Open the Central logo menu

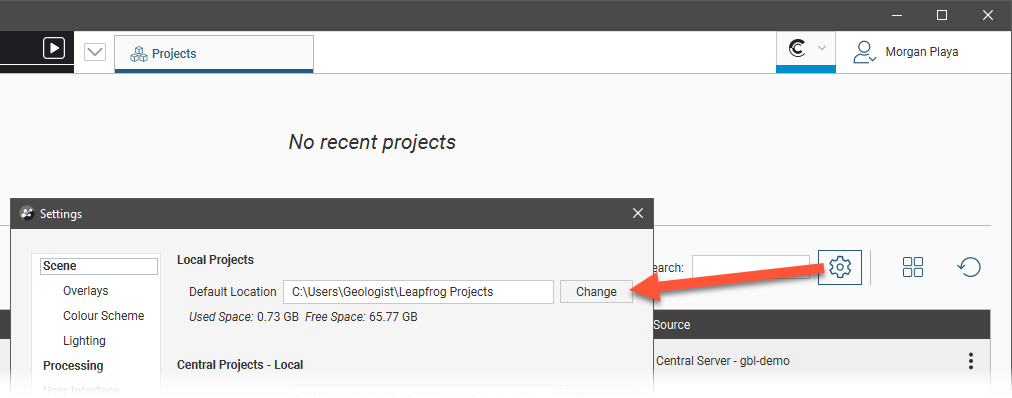(x=798, y=48)
